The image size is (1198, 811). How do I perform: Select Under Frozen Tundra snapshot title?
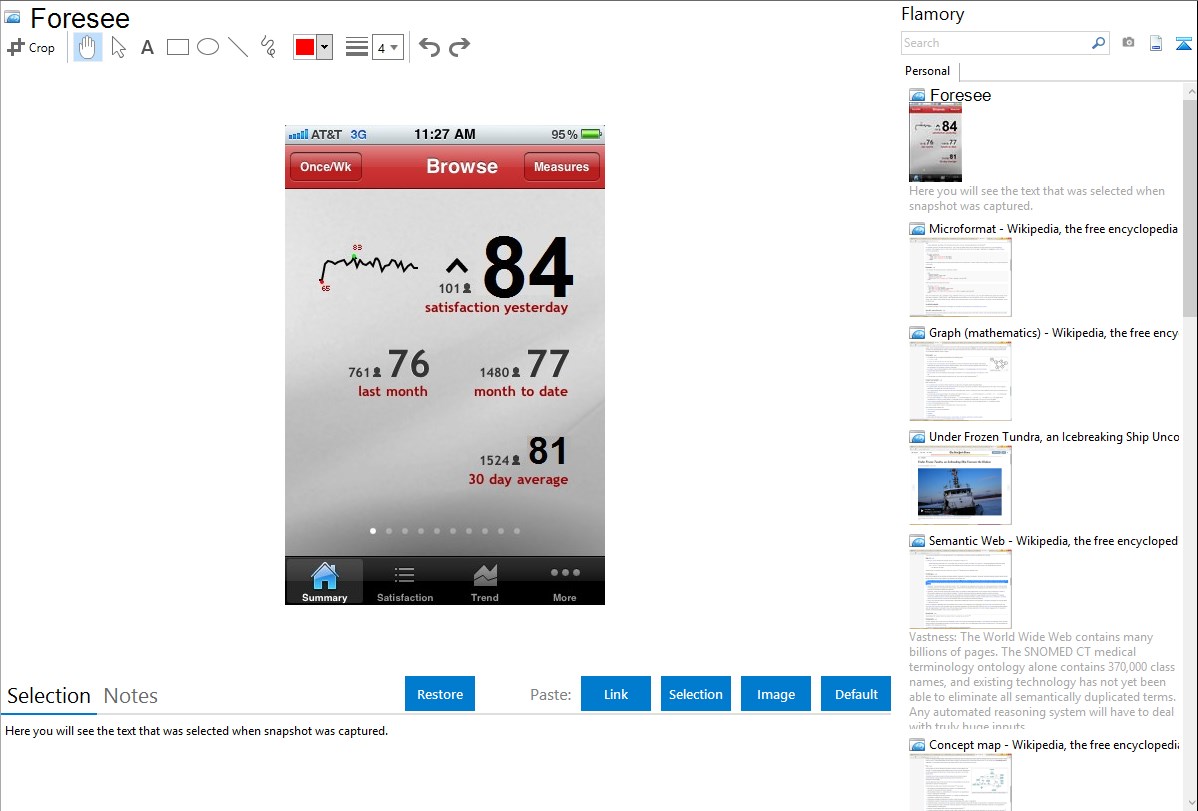point(1054,436)
